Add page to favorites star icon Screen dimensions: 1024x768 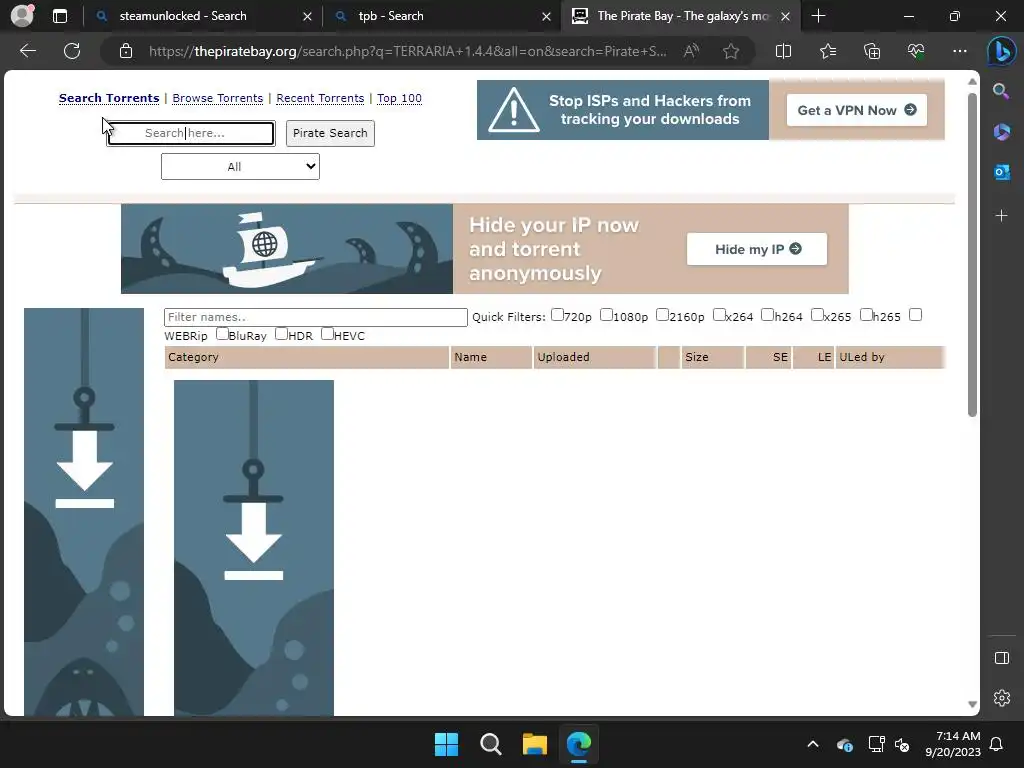[x=731, y=51]
